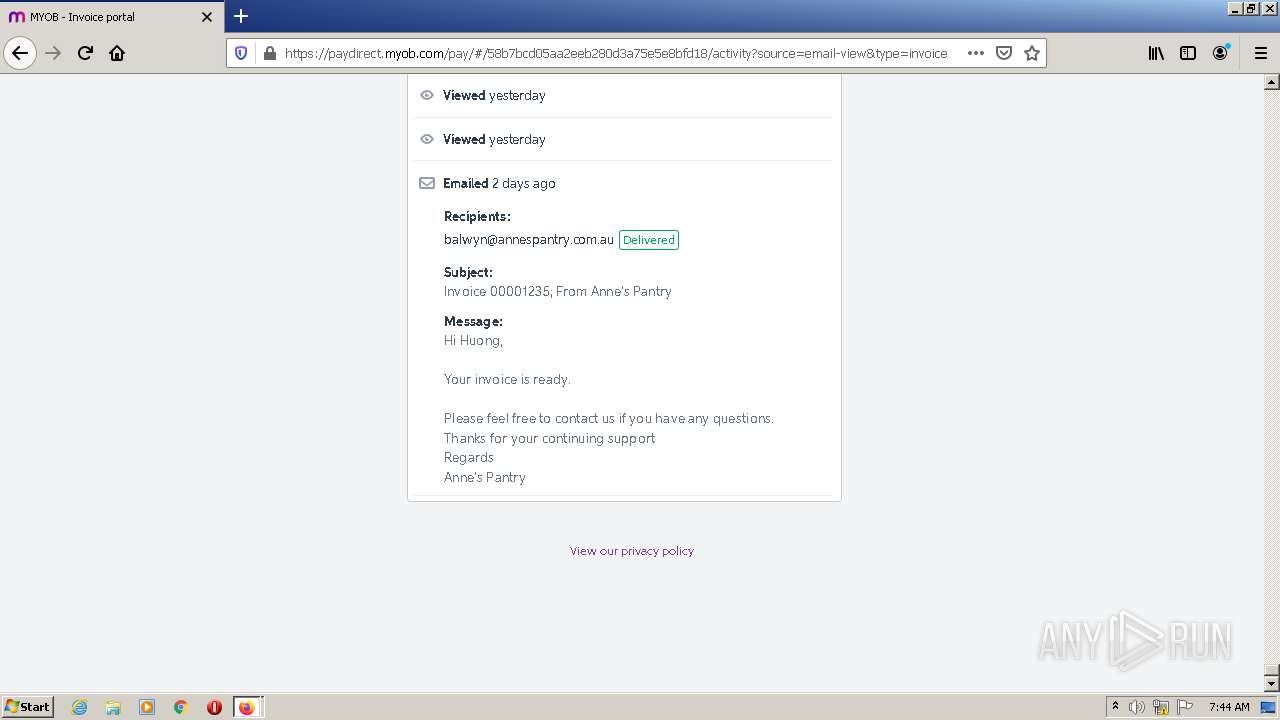Click the Emailed 2 days ago entry
The image size is (1280, 720).
pos(499,183)
